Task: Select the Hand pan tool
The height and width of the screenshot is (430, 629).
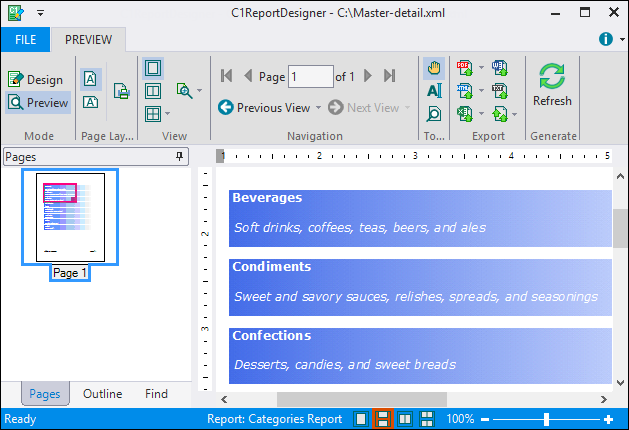Action: point(434,68)
